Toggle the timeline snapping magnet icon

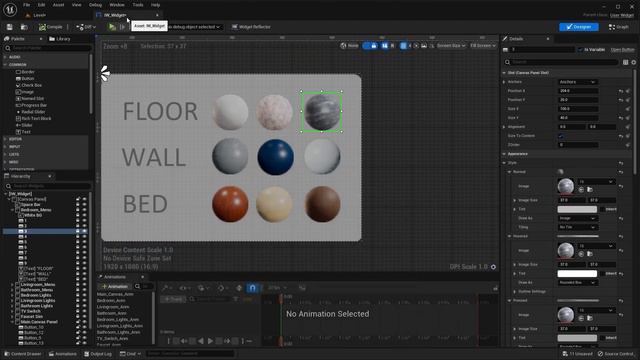click(252, 288)
